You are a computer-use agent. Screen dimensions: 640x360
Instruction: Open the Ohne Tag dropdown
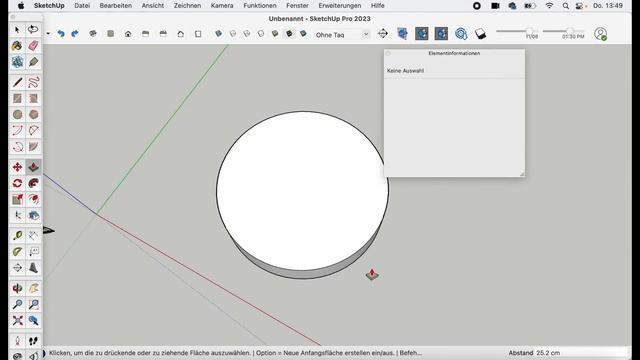tap(342, 35)
